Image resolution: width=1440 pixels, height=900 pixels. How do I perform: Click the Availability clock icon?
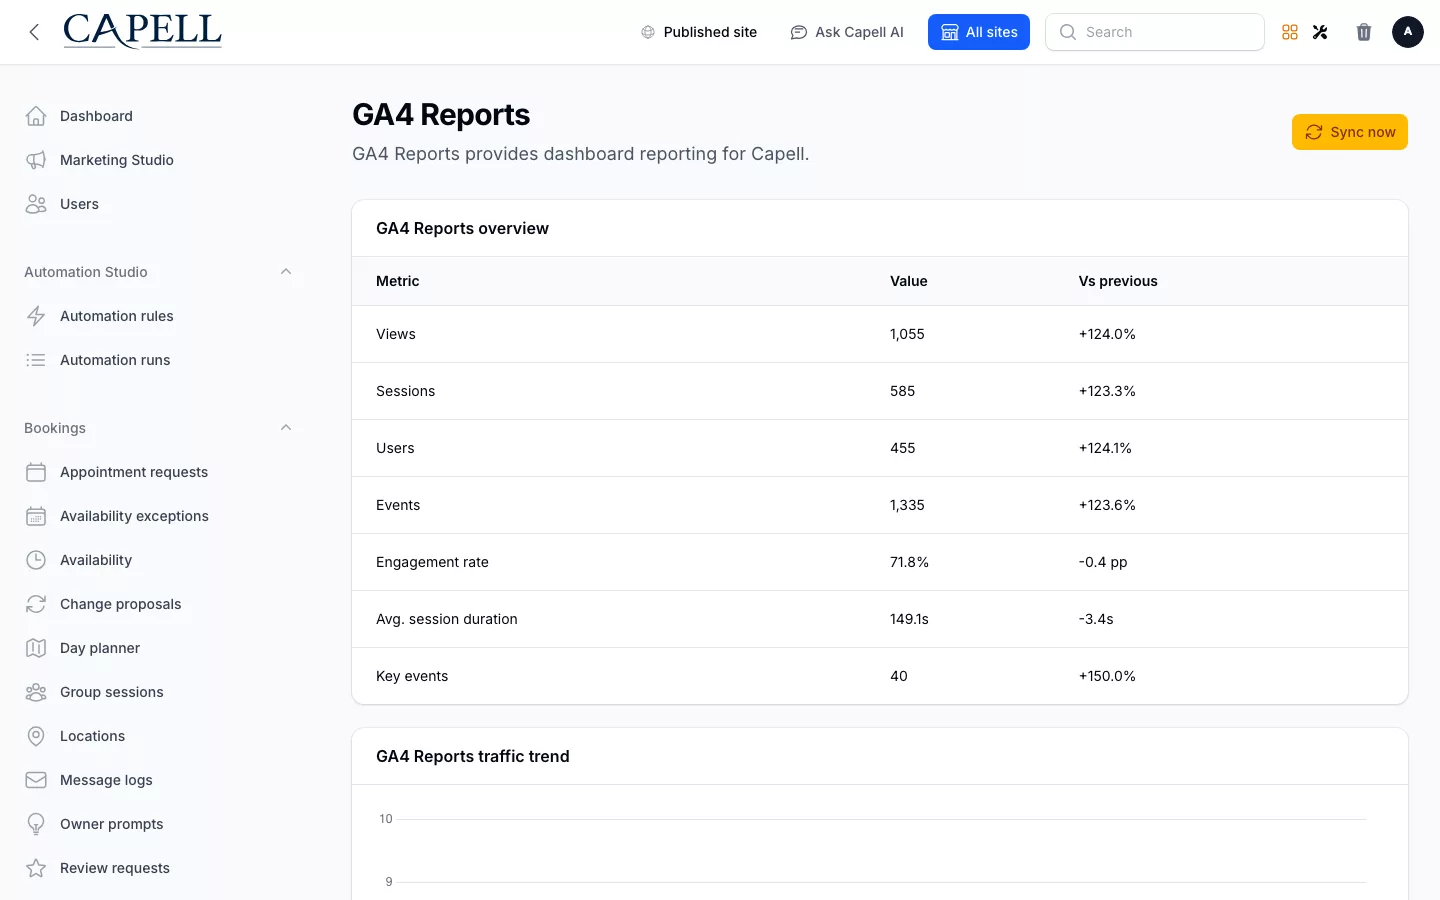[x=36, y=560]
